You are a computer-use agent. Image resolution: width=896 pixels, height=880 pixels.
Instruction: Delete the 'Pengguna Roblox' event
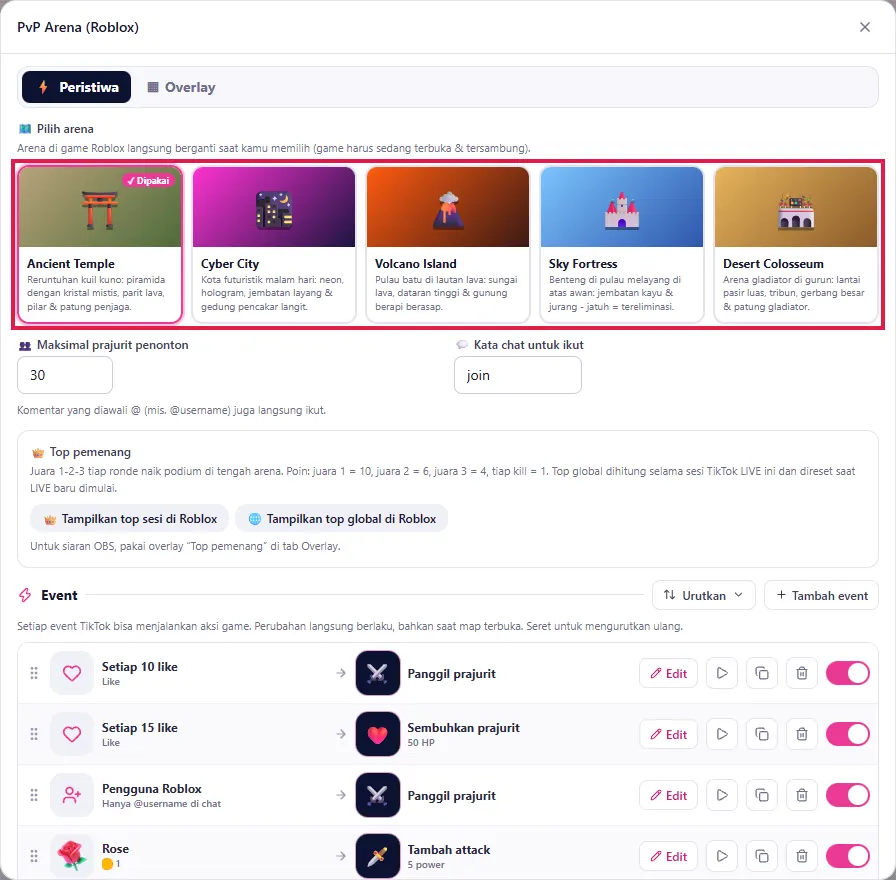tap(802, 795)
